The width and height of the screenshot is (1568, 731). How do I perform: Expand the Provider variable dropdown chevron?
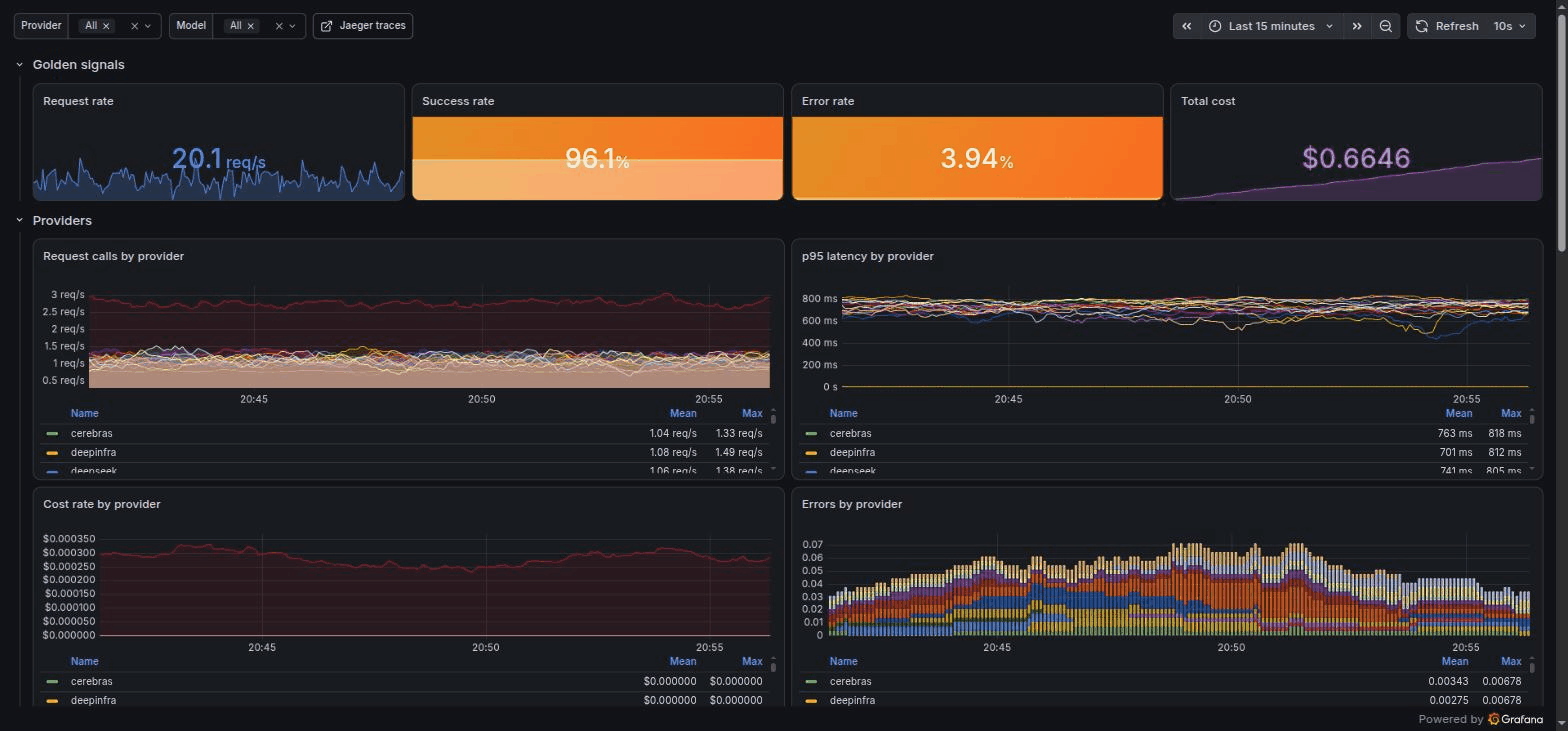point(148,26)
